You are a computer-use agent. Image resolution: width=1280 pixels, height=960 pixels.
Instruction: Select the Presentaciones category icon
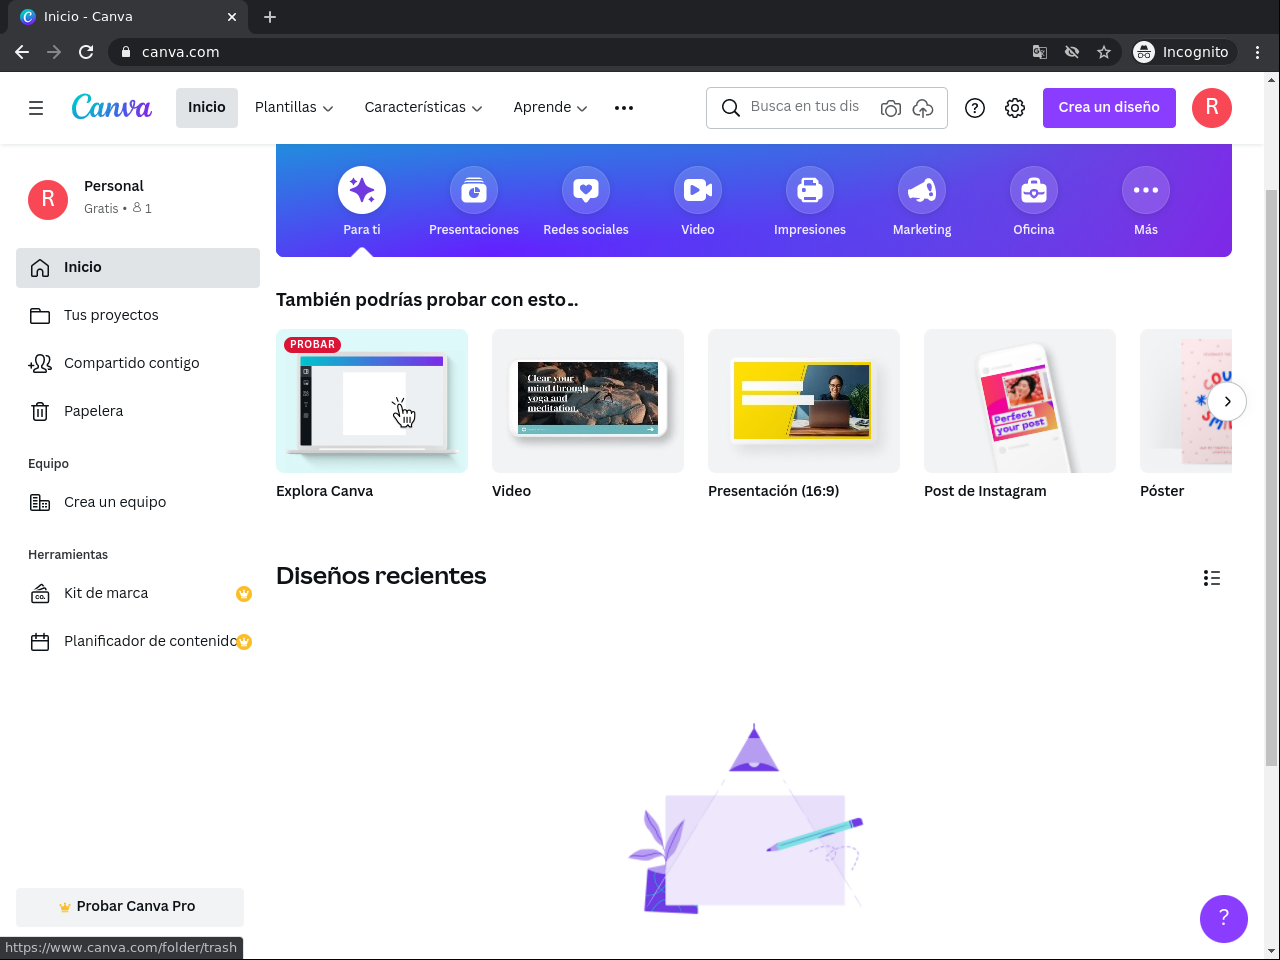pos(474,190)
